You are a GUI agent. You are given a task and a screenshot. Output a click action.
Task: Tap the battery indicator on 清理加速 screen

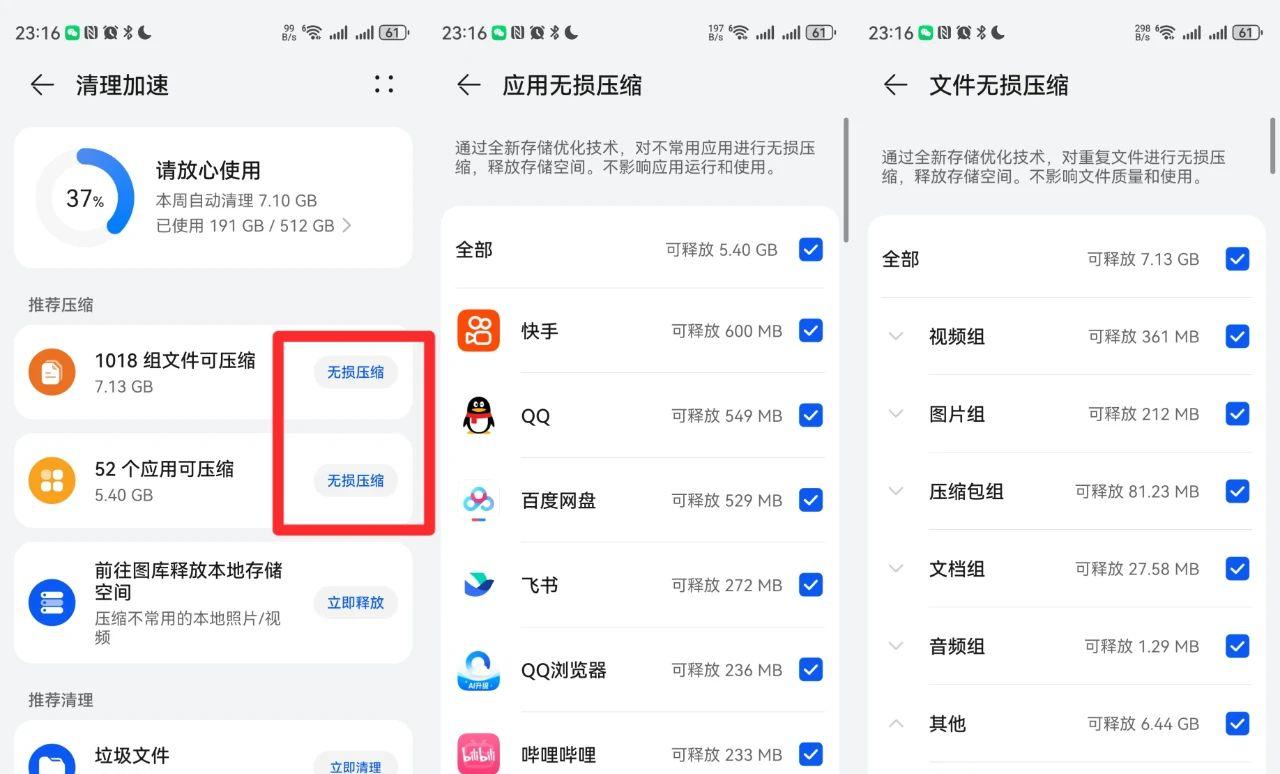pos(392,32)
